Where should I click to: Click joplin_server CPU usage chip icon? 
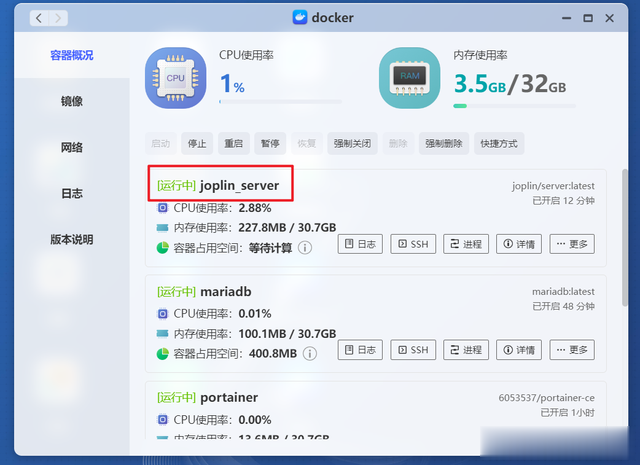point(162,208)
